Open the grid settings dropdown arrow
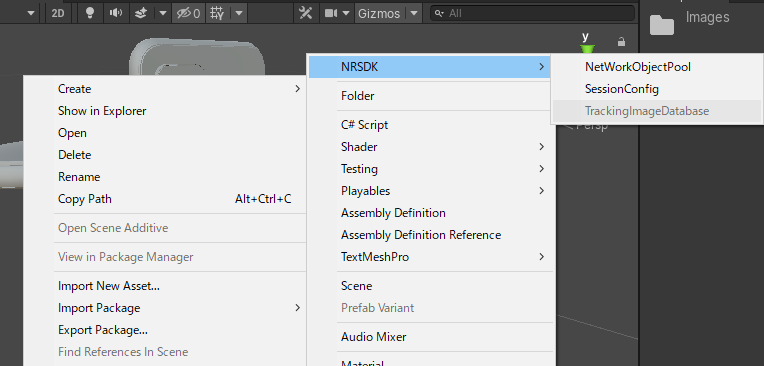 point(239,13)
